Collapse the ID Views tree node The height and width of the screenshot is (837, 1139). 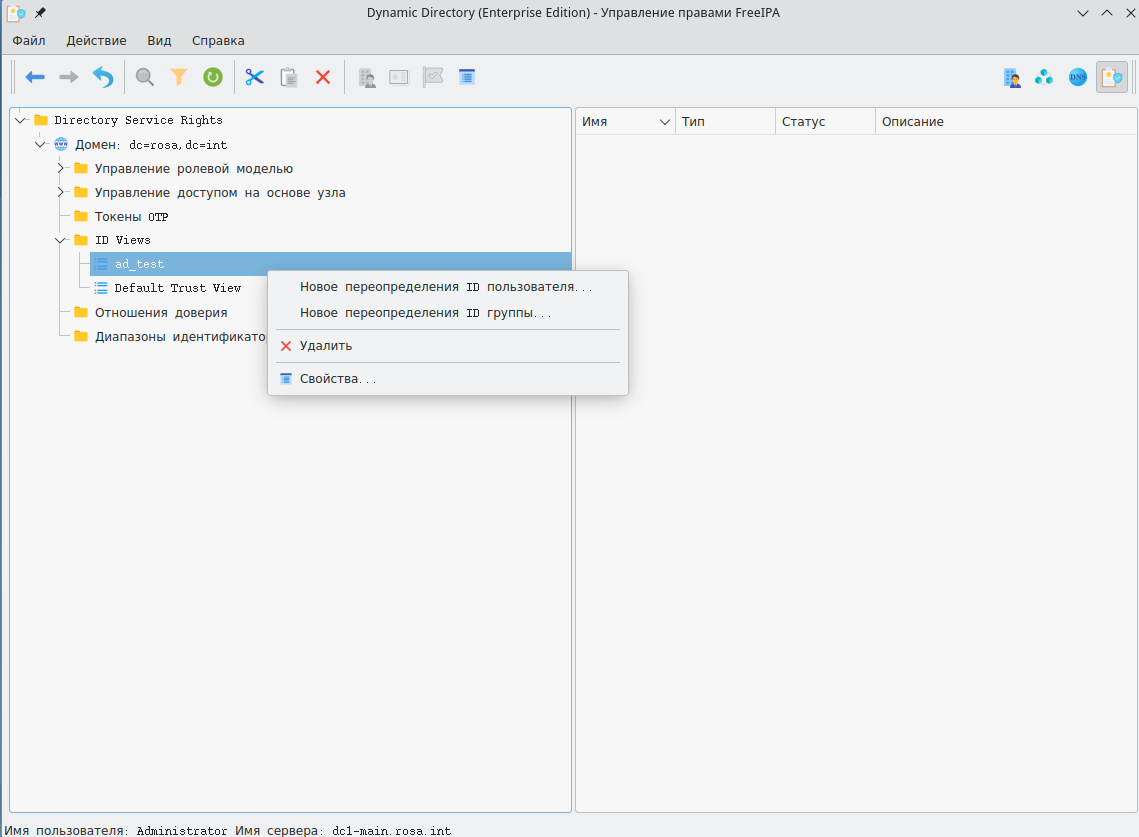pyautogui.click(x=61, y=240)
